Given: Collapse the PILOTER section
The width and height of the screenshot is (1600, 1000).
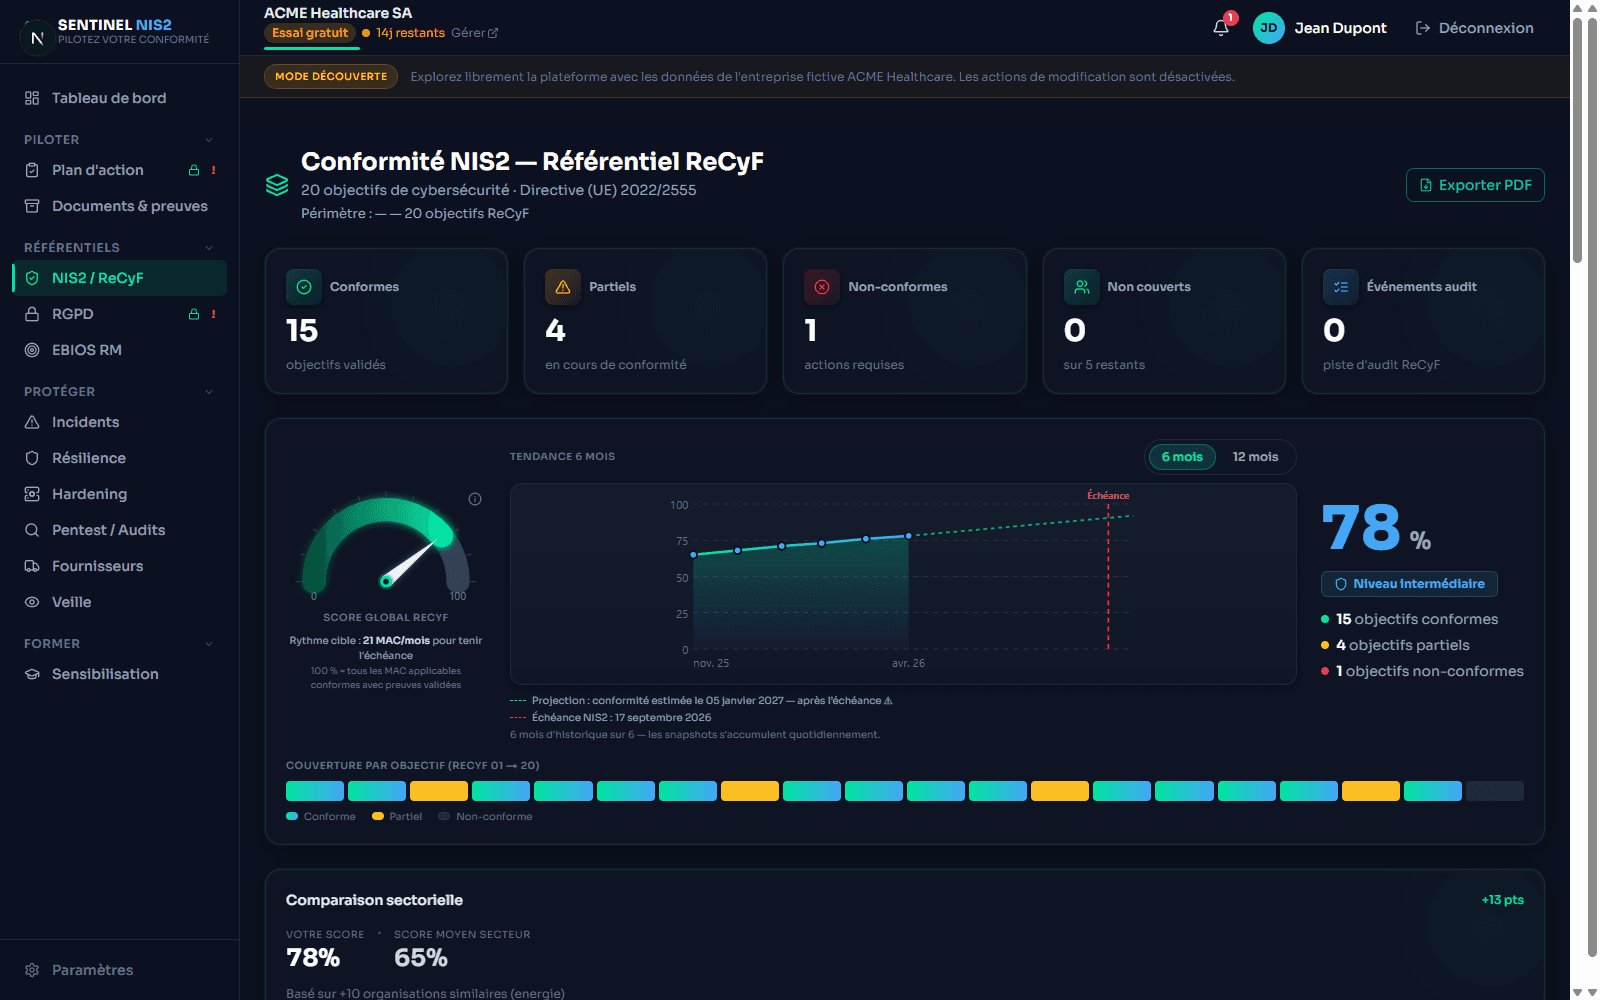Looking at the screenshot, I should pyautogui.click(x=209, y=140).
